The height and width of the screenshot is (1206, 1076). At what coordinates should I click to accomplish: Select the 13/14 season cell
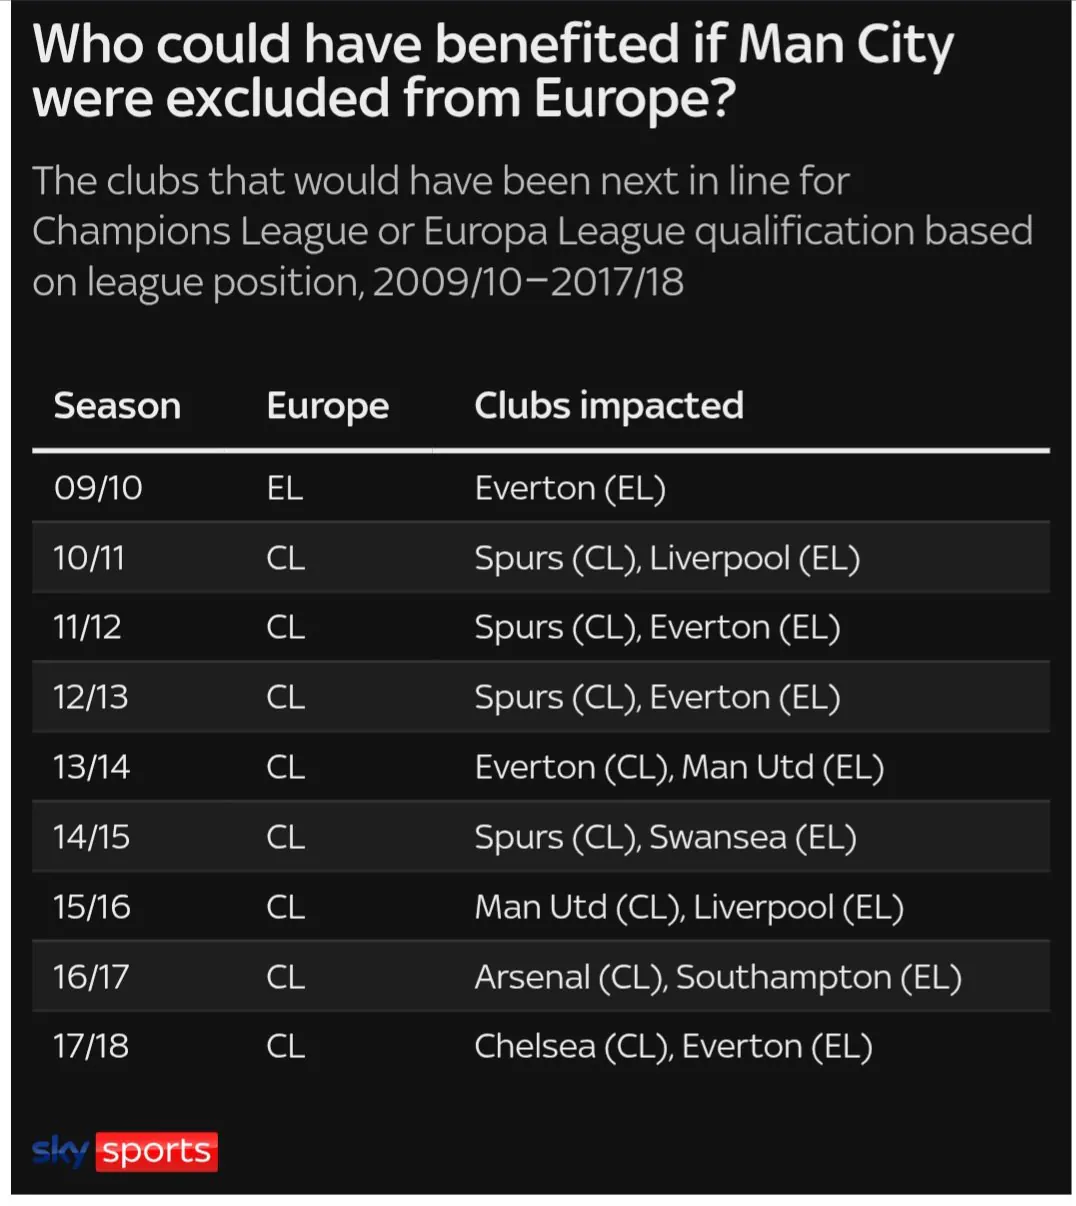point(91,768)
